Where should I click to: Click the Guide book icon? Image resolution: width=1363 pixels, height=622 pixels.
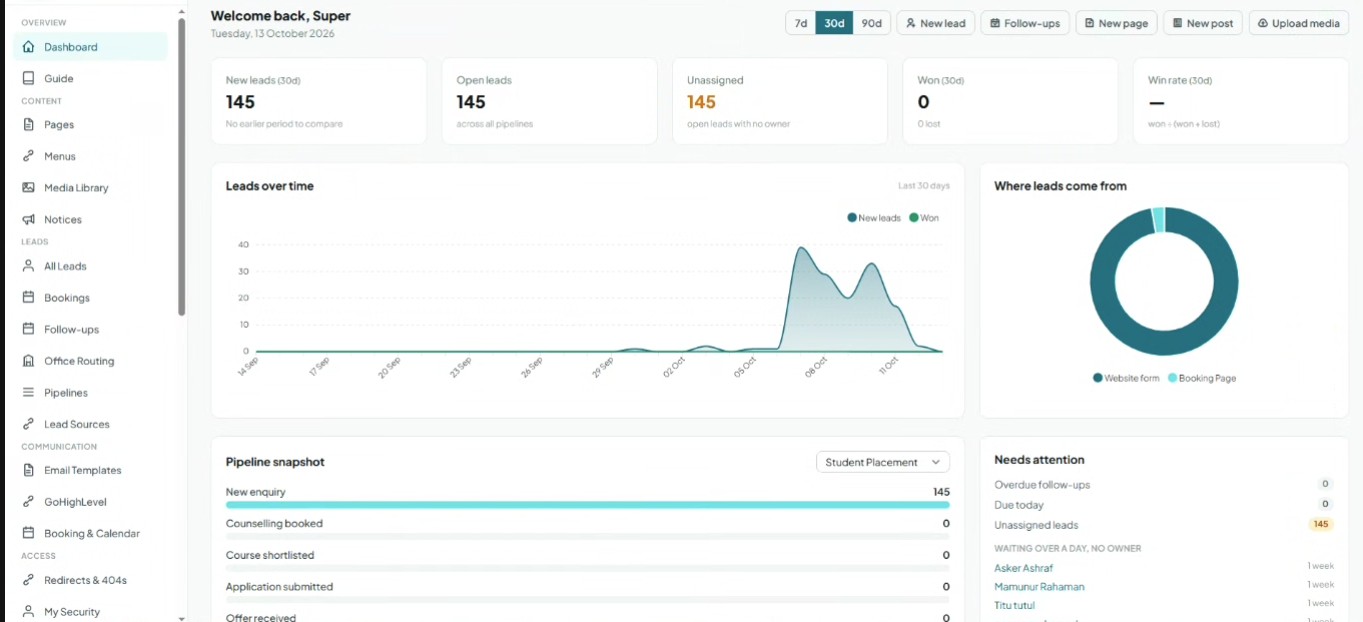pos(28,78)
